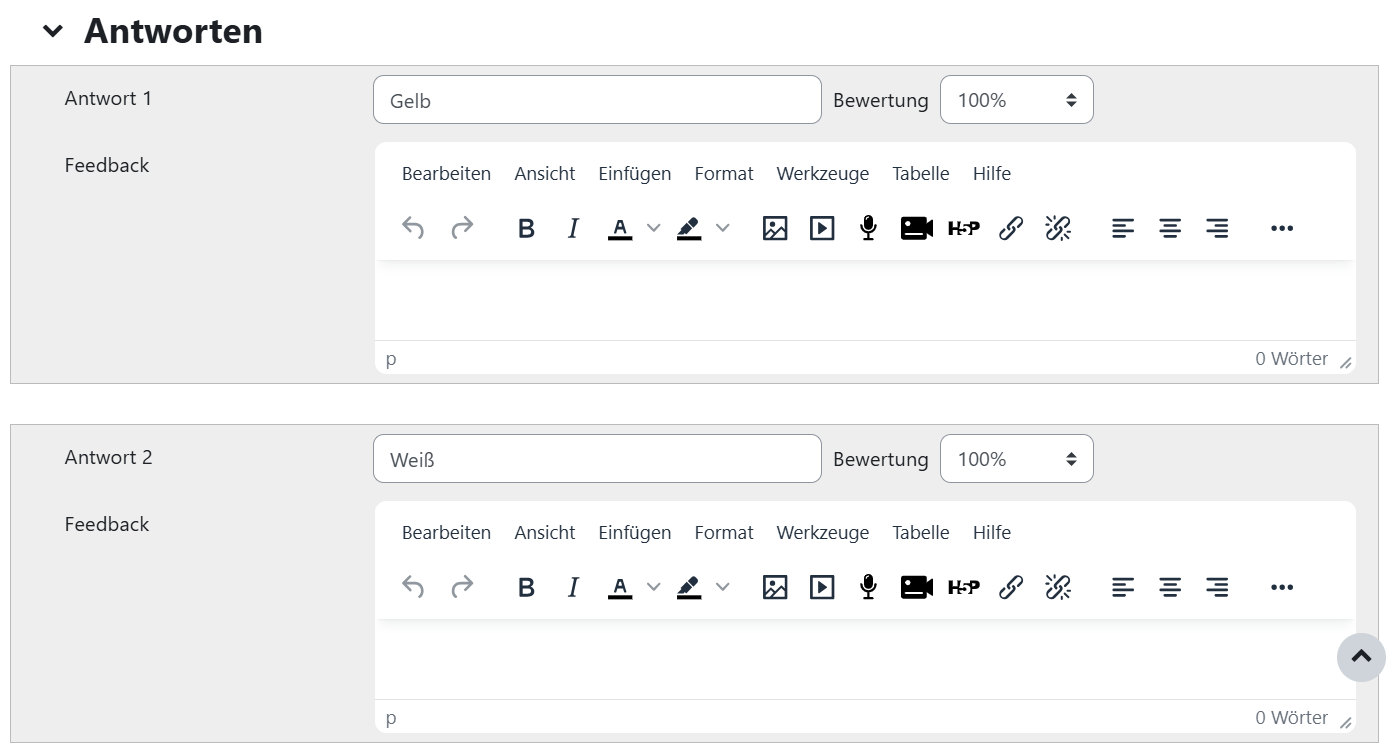Click H5P icon in Antwort 2 feedback toolbar
This screenshot has height=756, width=1394.
964,587
